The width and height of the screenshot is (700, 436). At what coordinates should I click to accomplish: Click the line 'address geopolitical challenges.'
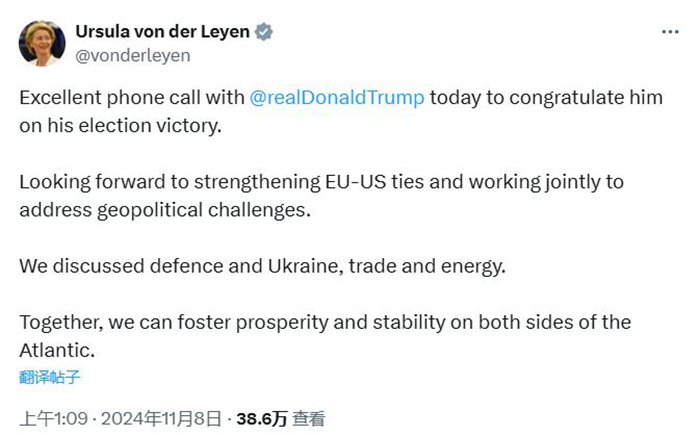click(165, 210)
